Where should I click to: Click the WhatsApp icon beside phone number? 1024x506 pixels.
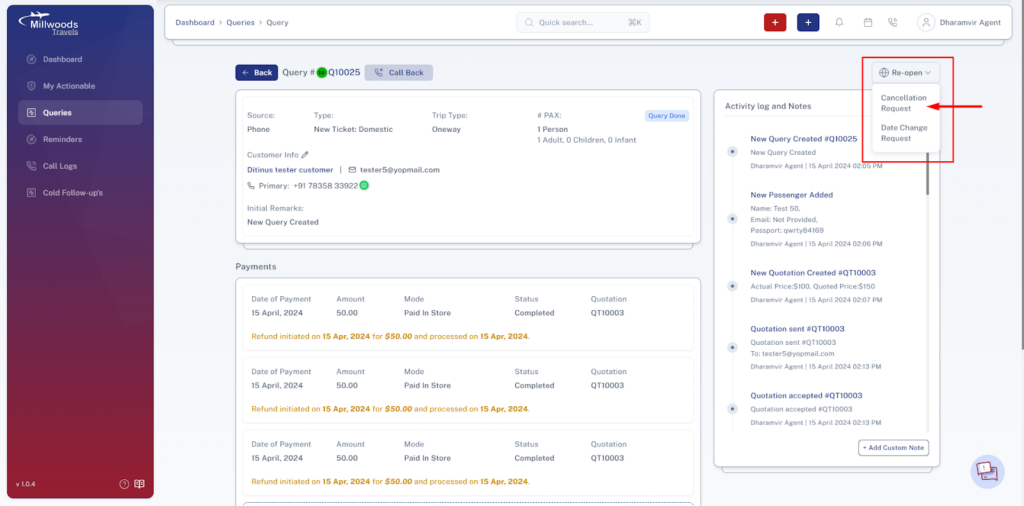tap(364, 185)
